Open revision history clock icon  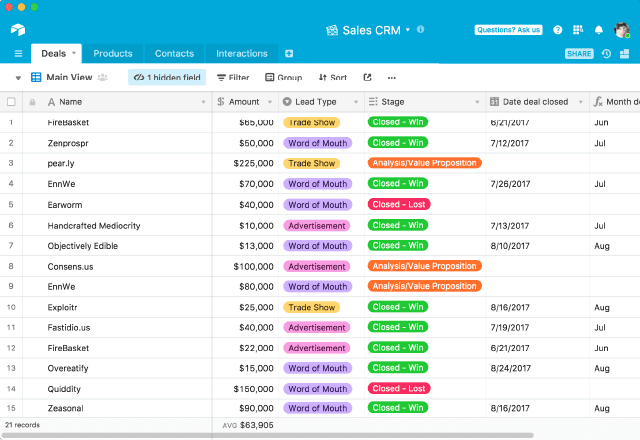coord(607,53)
